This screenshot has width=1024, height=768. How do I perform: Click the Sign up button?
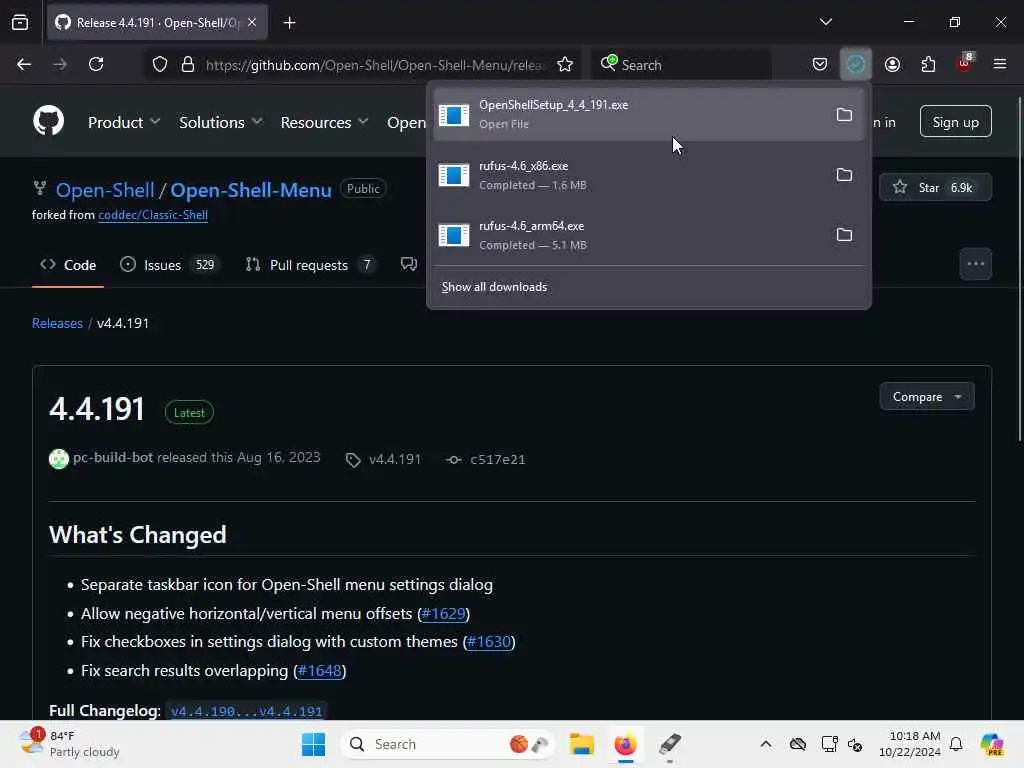955,122
